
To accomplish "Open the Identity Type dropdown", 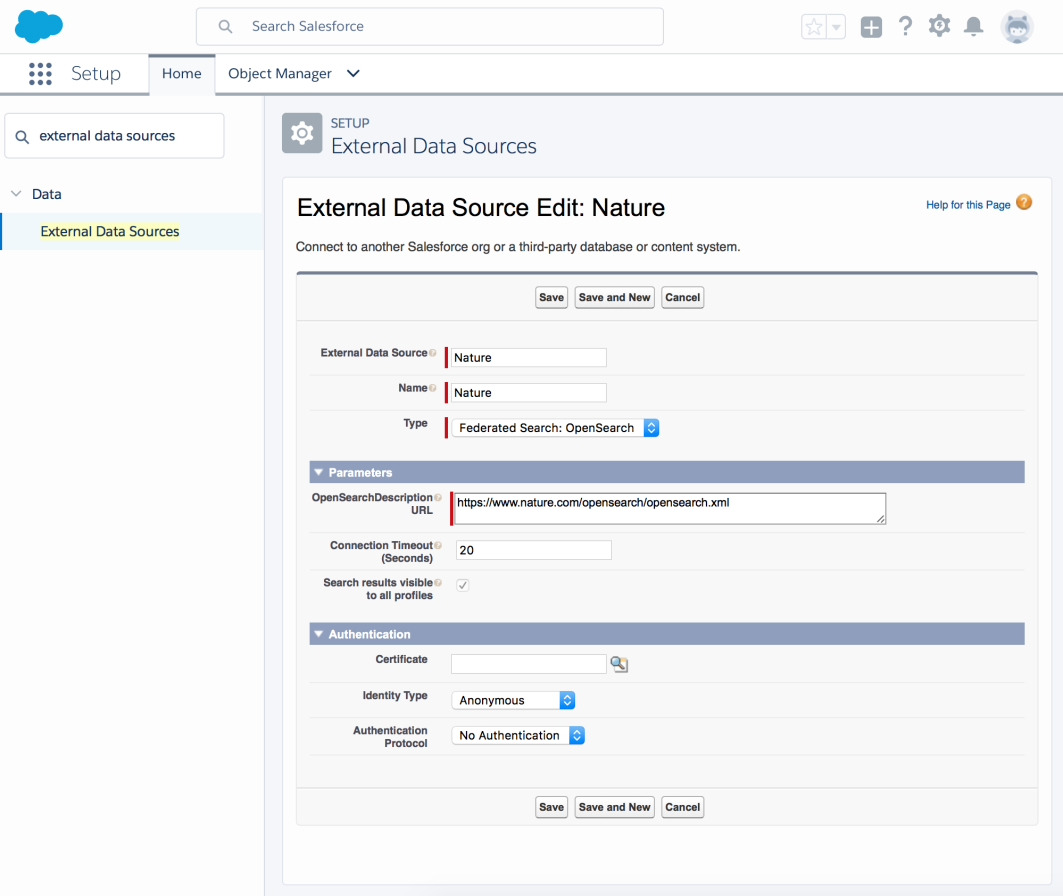I will point(513,700).
